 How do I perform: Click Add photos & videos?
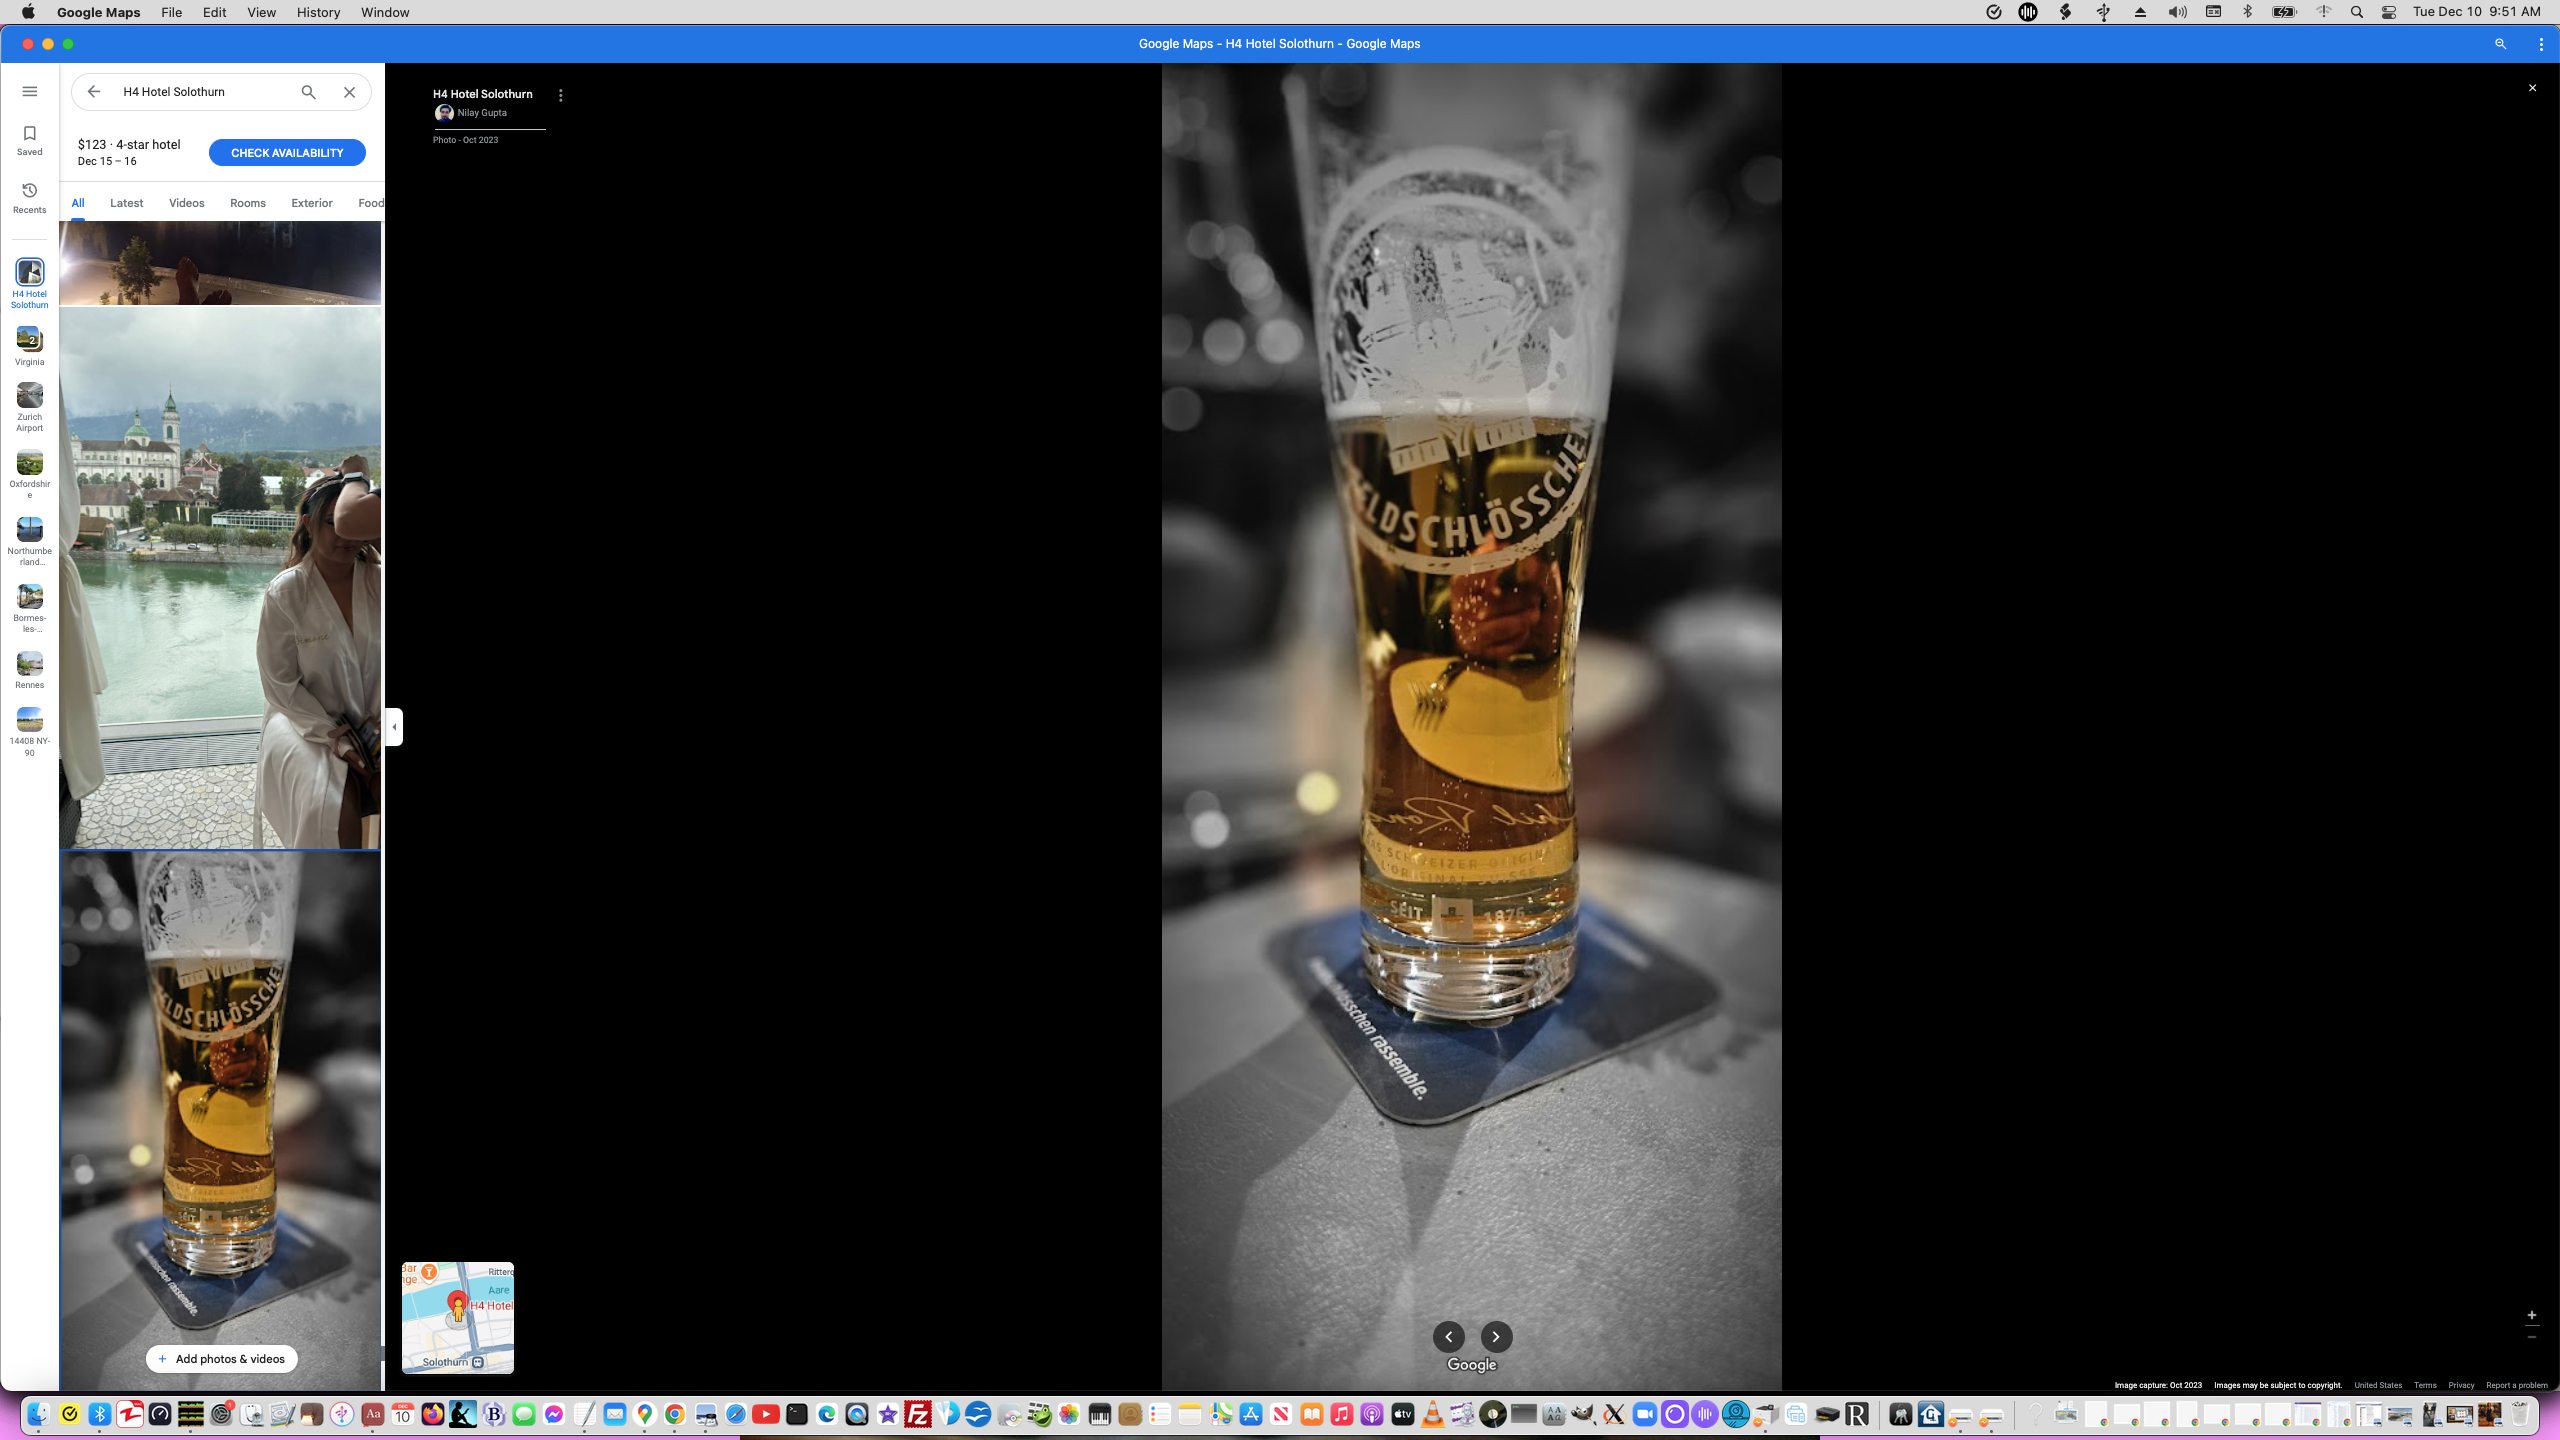pos(221,1359)
